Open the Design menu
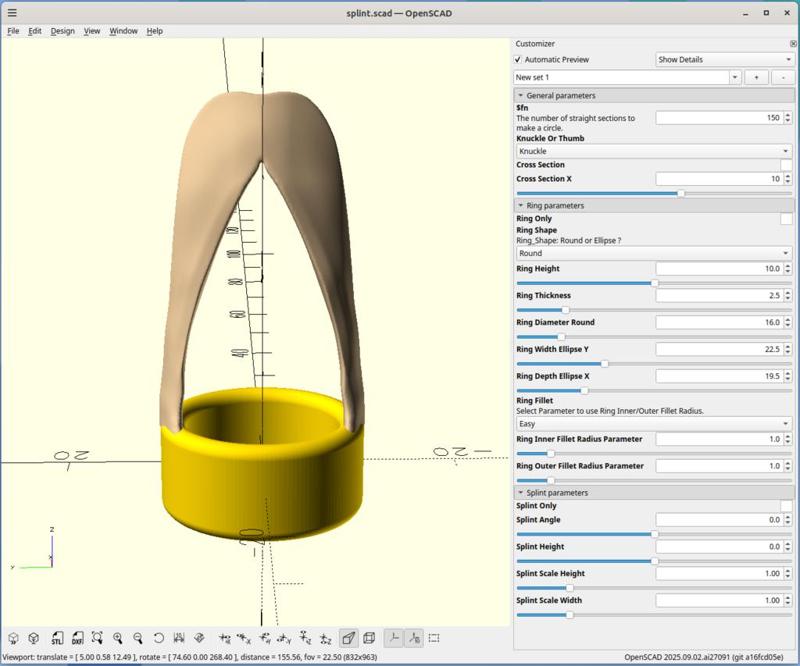 pos(62,31)
